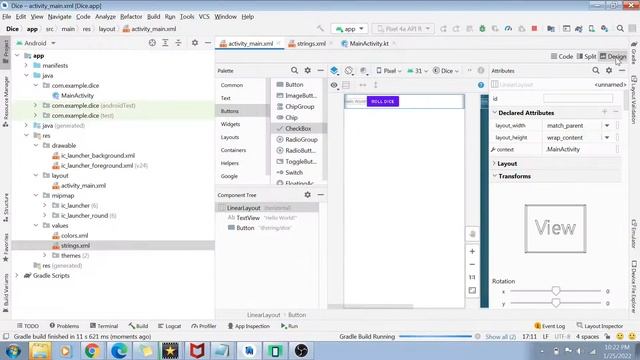Open Project panel settings gear
Screen dimensions: 640x360
tap(195, 43)
